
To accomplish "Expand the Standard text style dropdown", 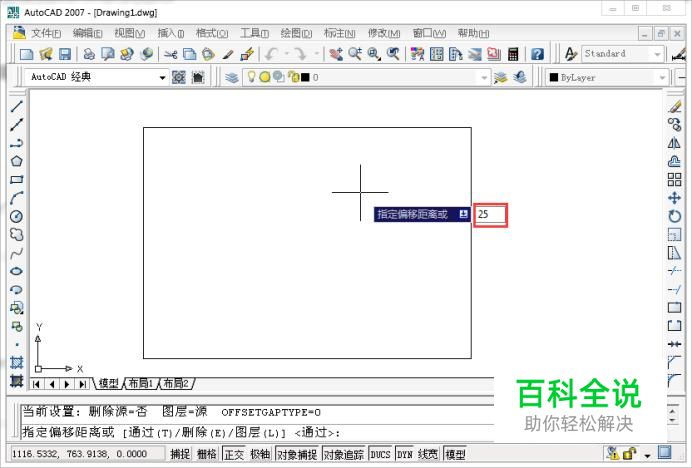I will tap(658, 54).
